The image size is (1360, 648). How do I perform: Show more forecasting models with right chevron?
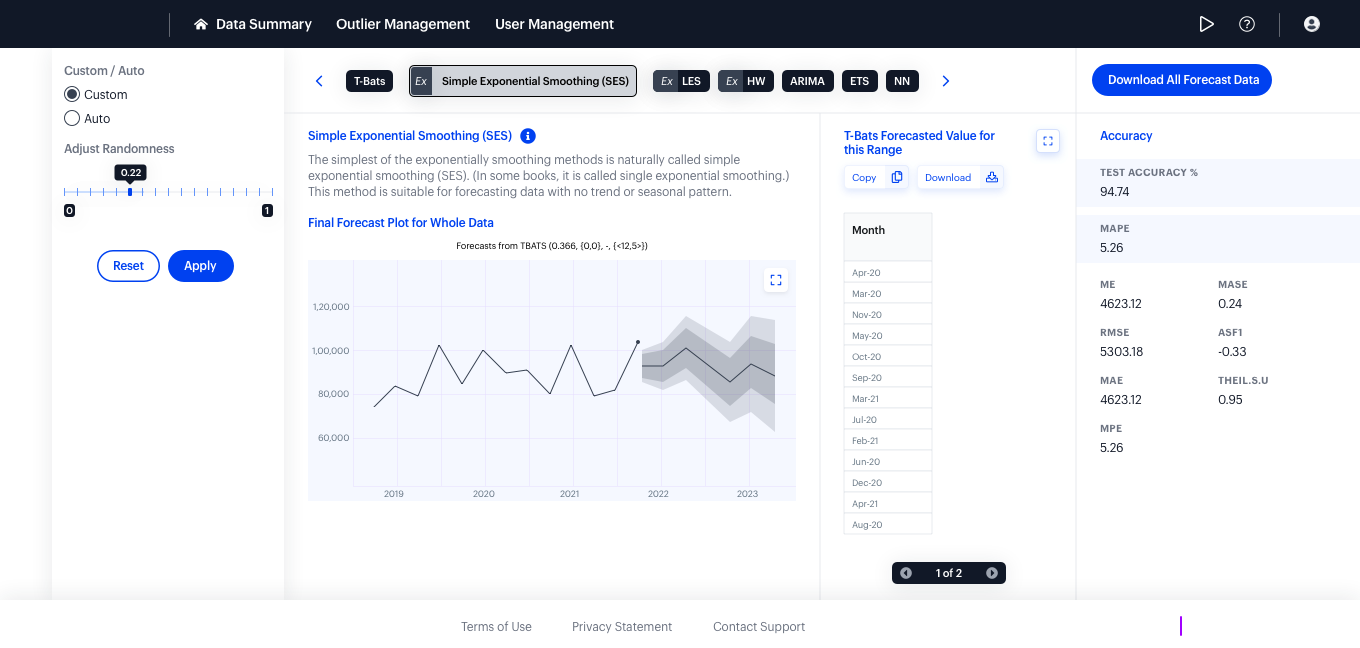(x=946, y=81)
